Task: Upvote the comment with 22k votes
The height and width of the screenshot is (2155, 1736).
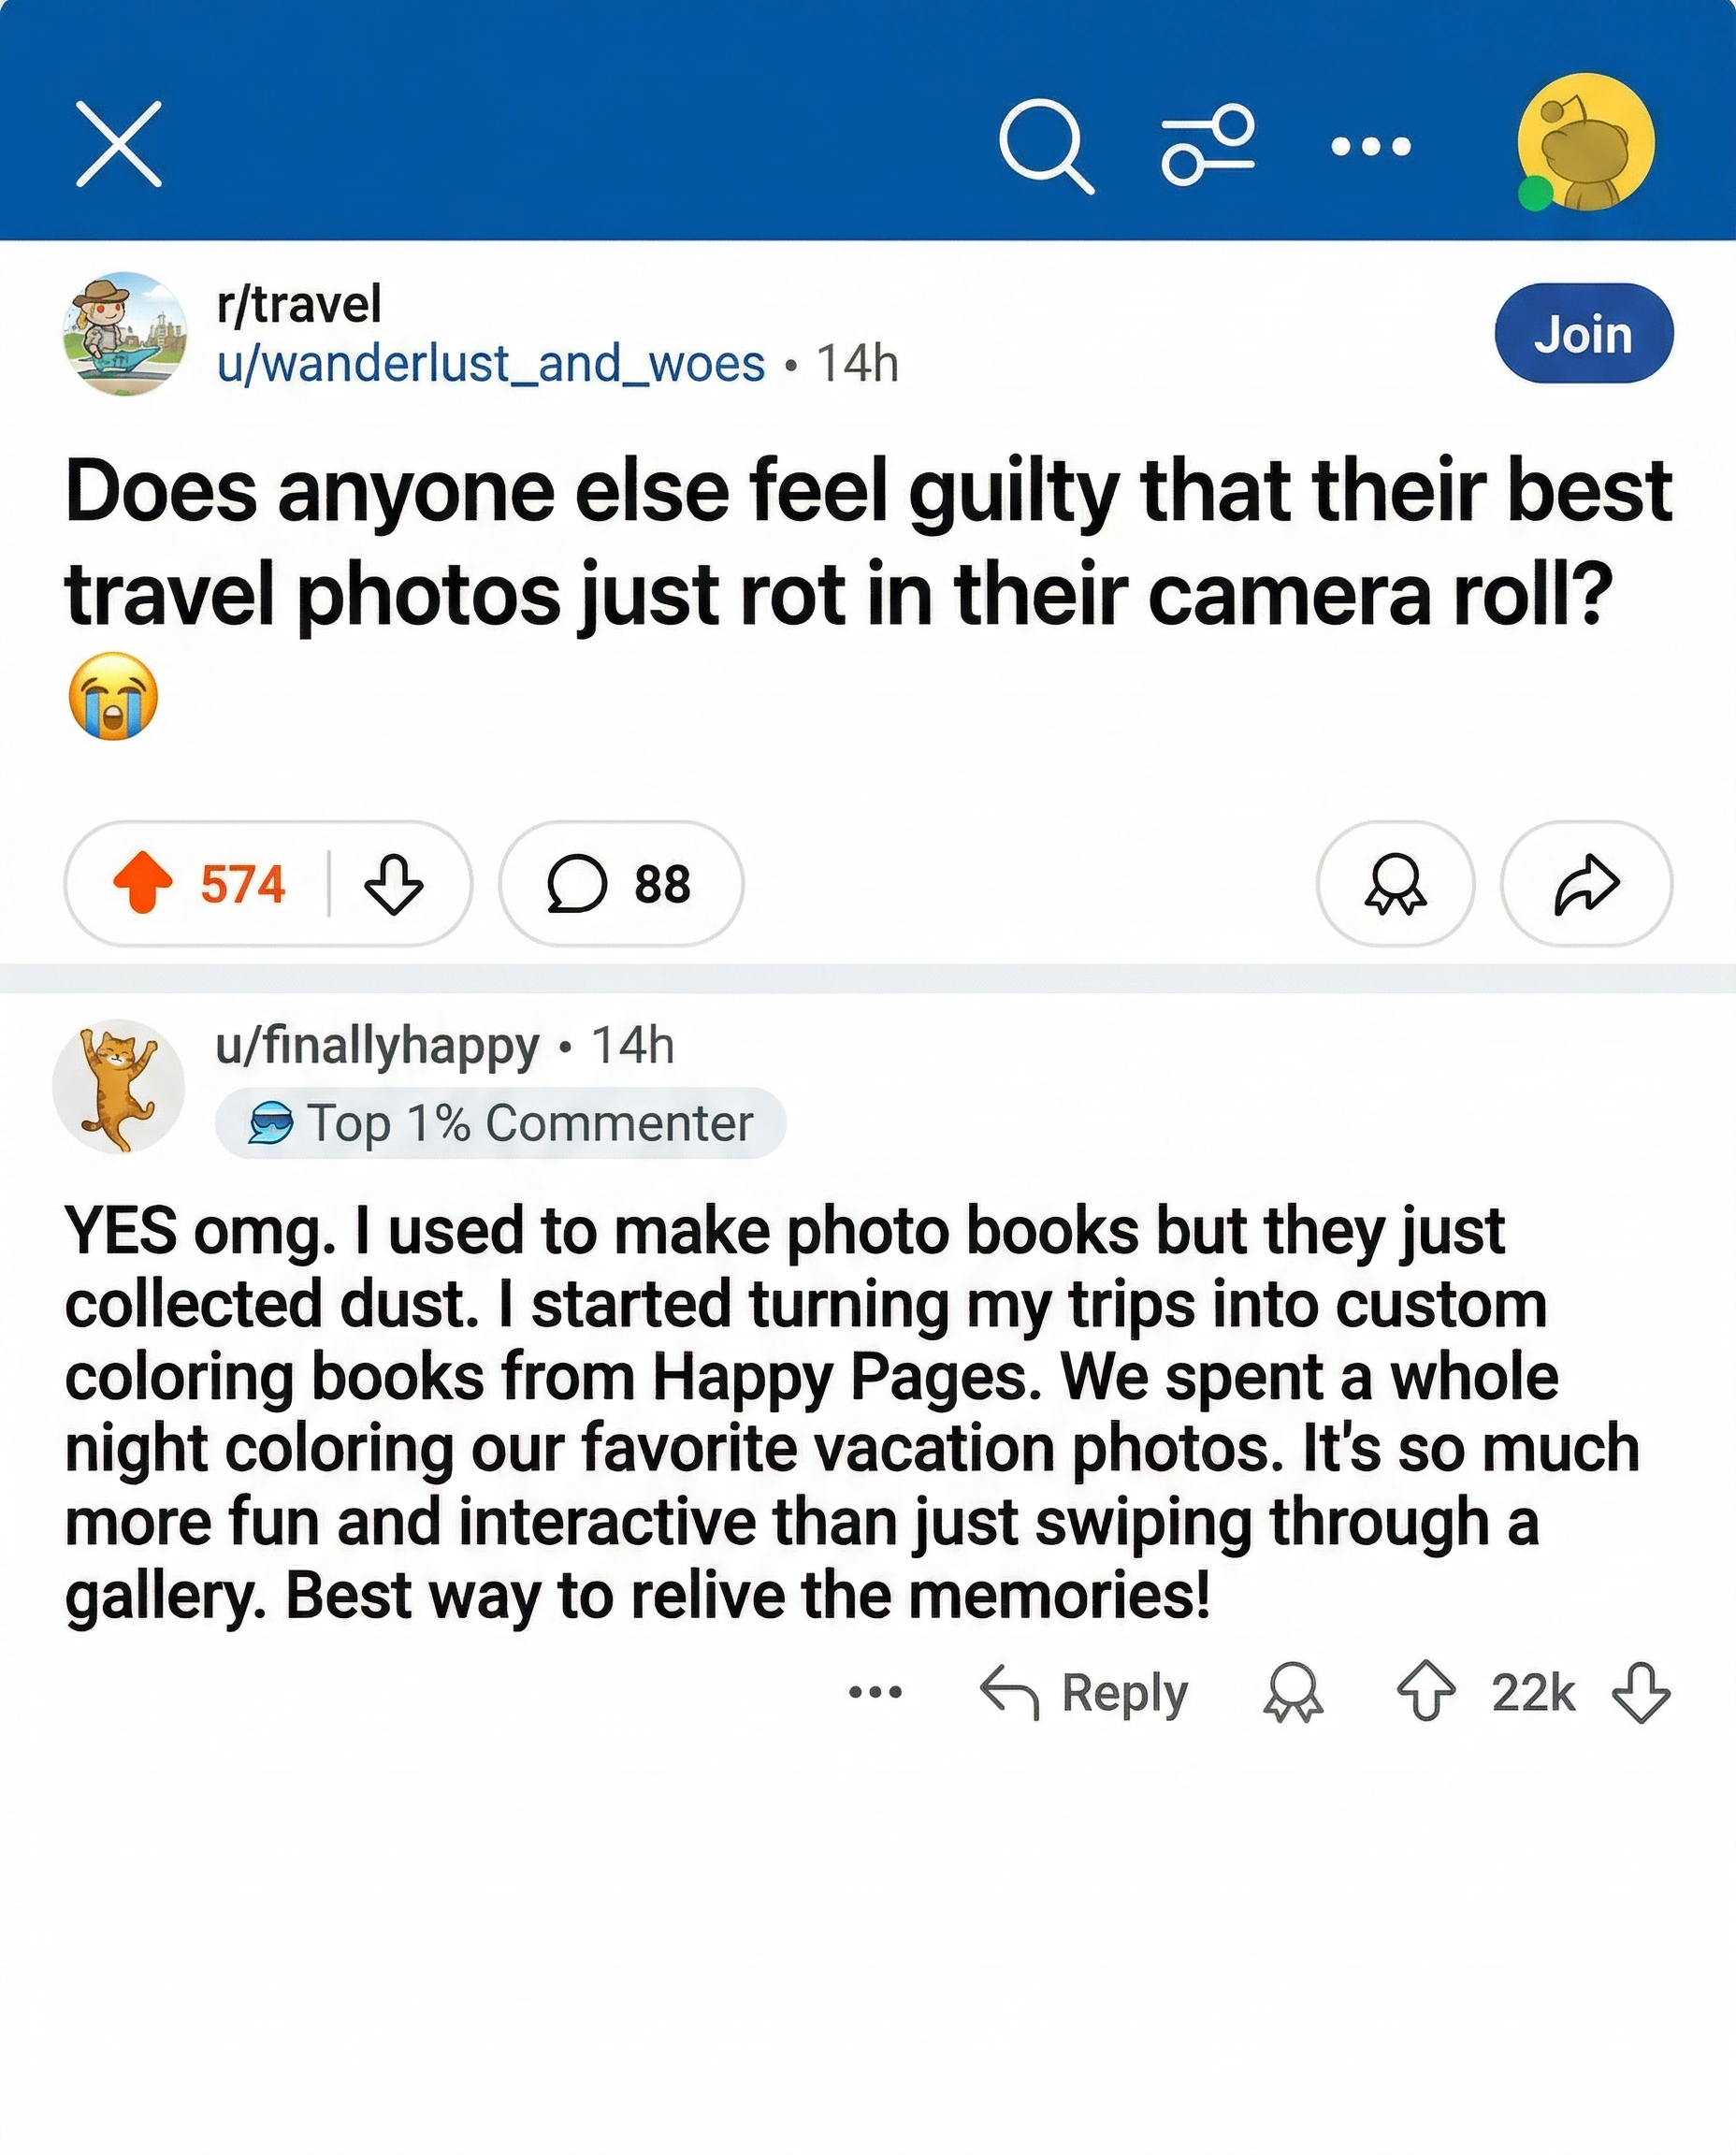Action: point(1425,1691)
